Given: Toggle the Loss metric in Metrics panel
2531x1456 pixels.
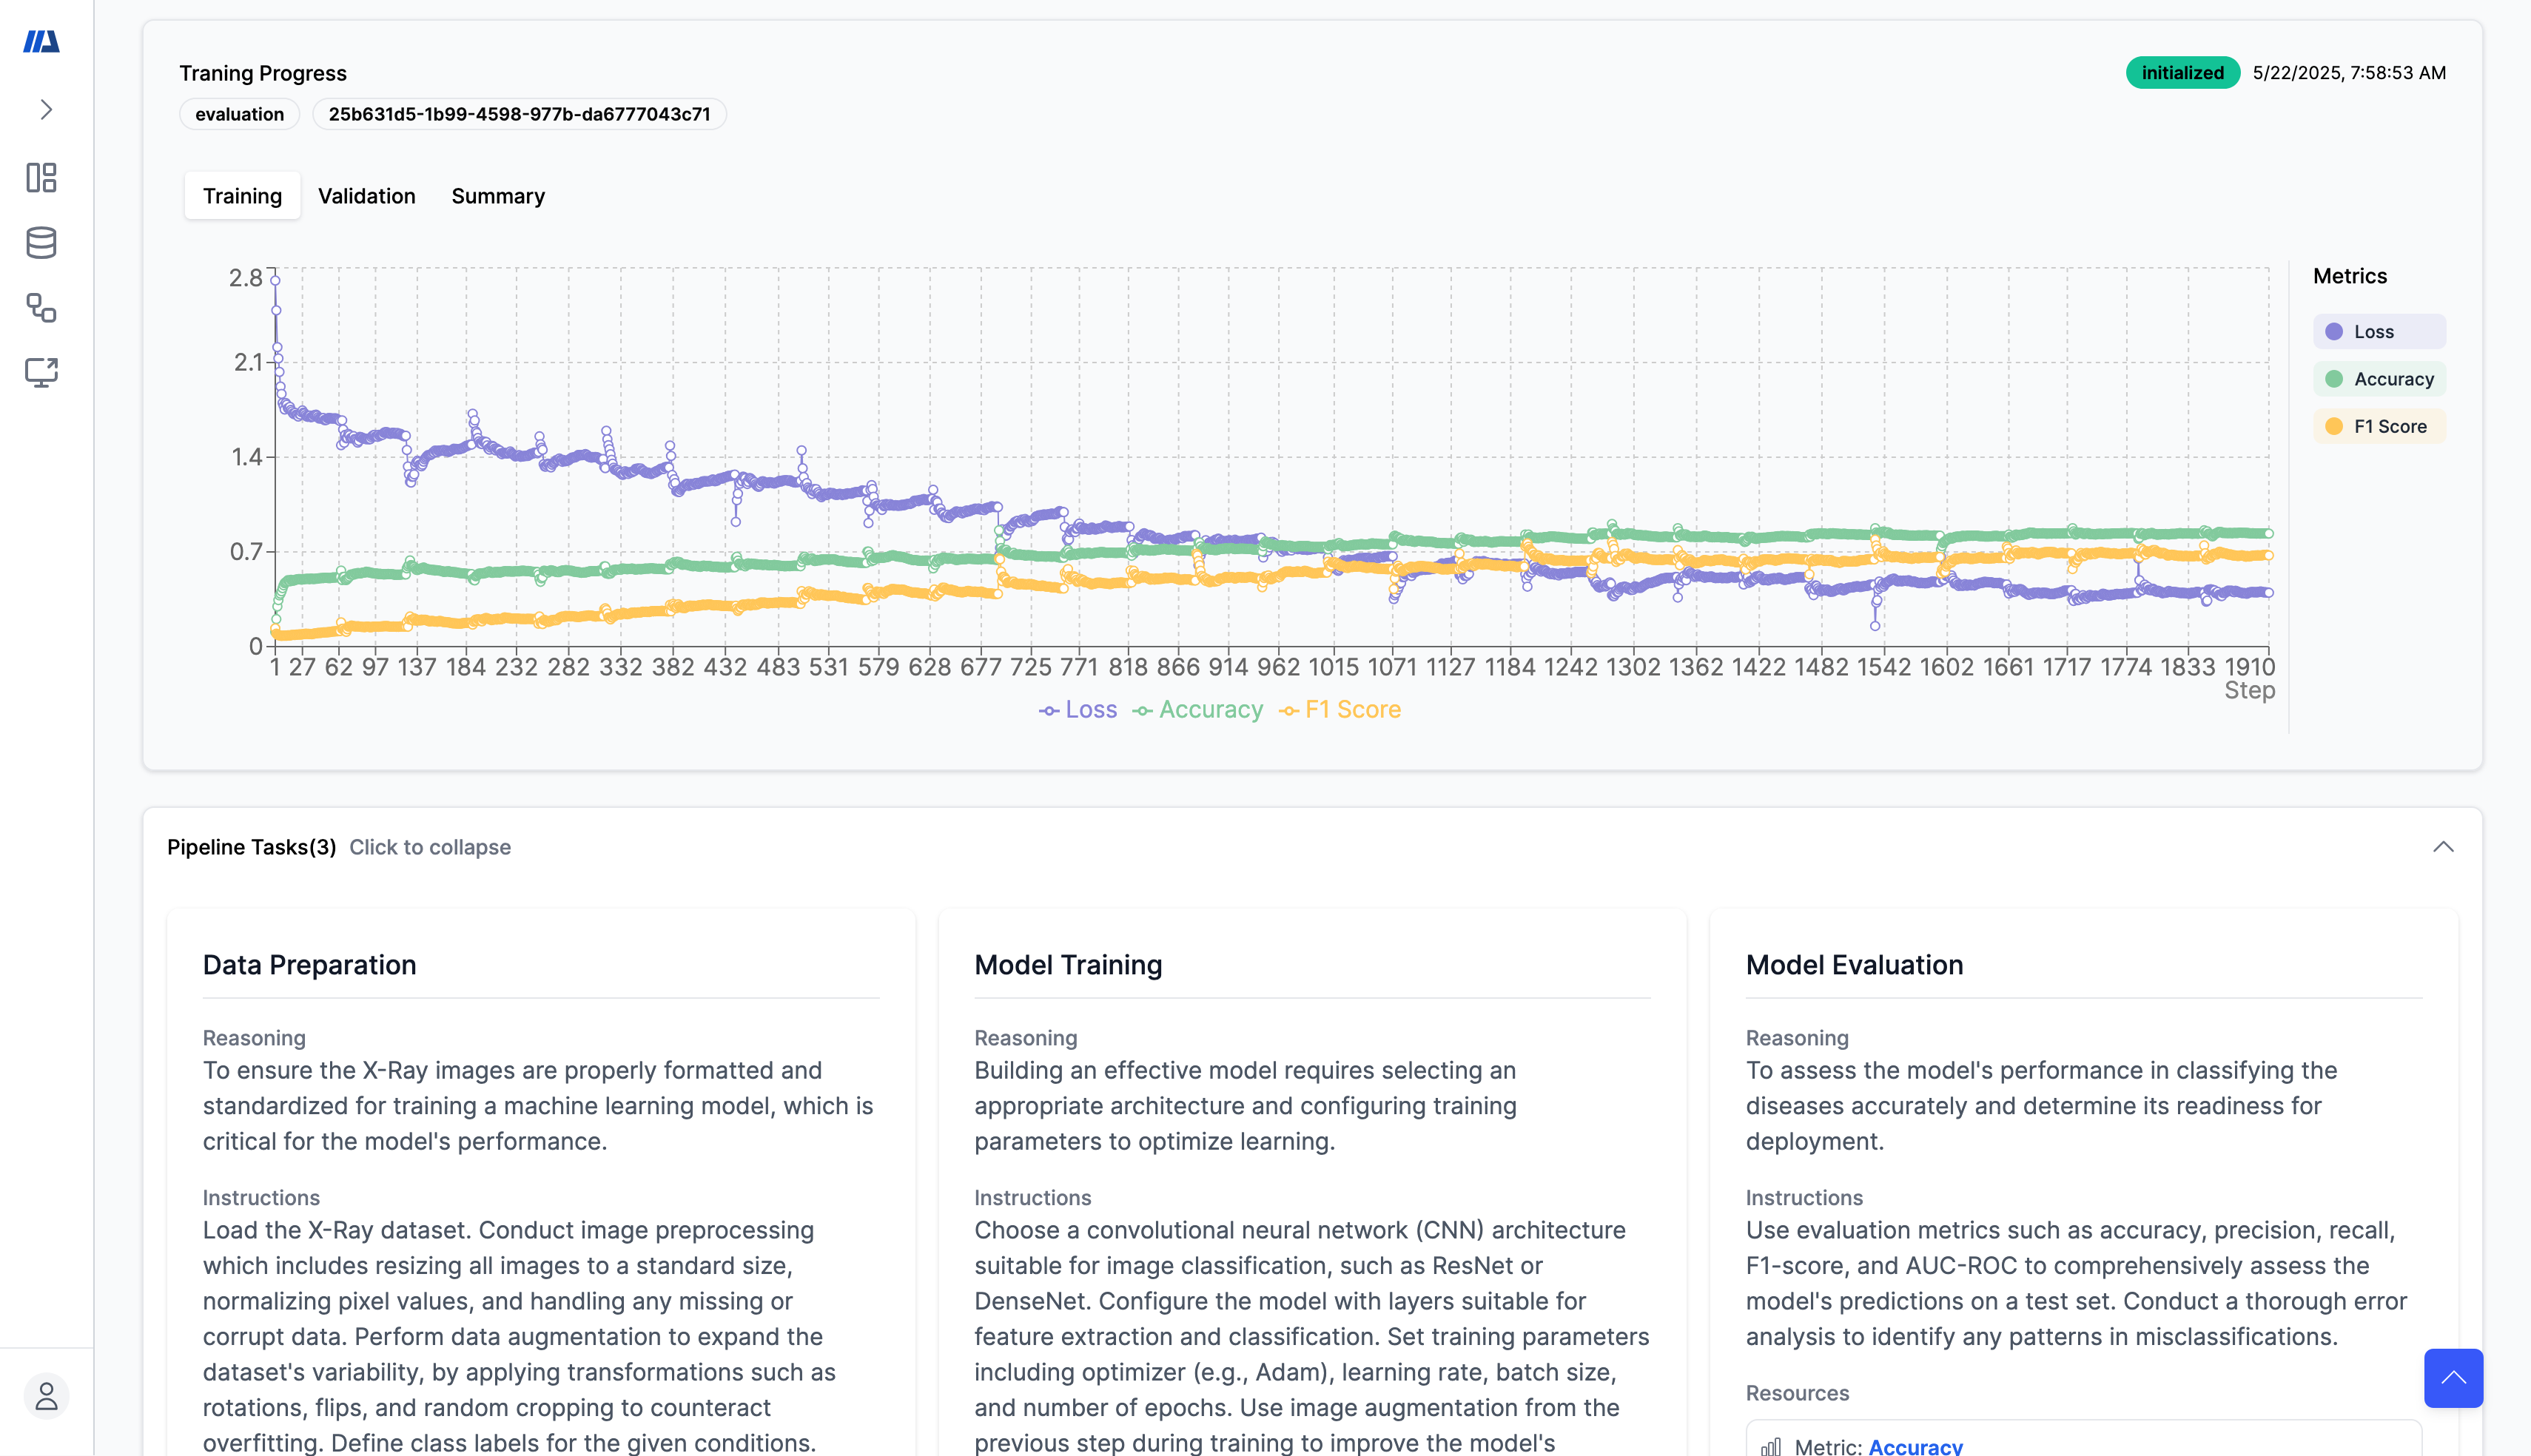Looking at the screenshot, I should (2378, 332).
